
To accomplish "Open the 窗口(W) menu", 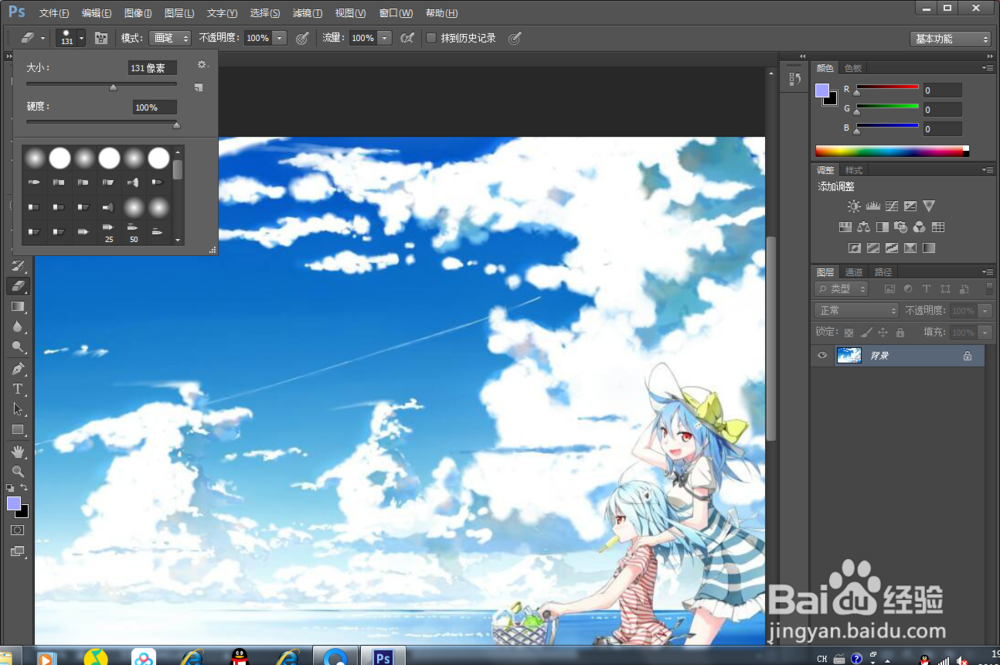I will [x=395, y=13].
